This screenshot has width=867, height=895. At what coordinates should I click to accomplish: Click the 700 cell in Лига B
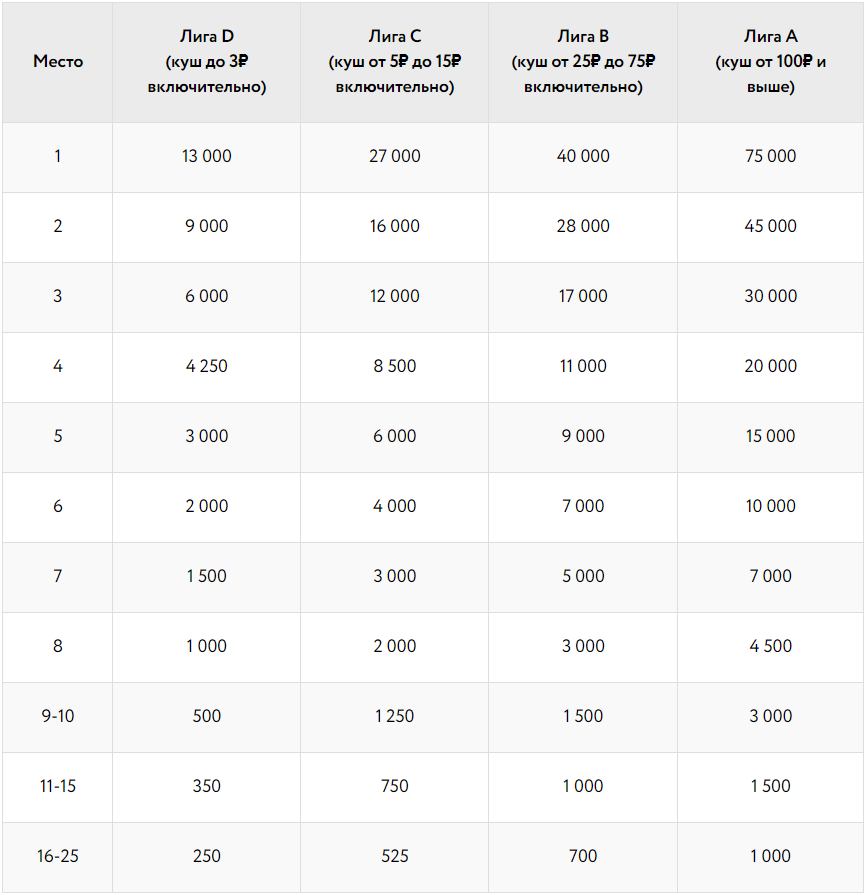tap(583, 856)
